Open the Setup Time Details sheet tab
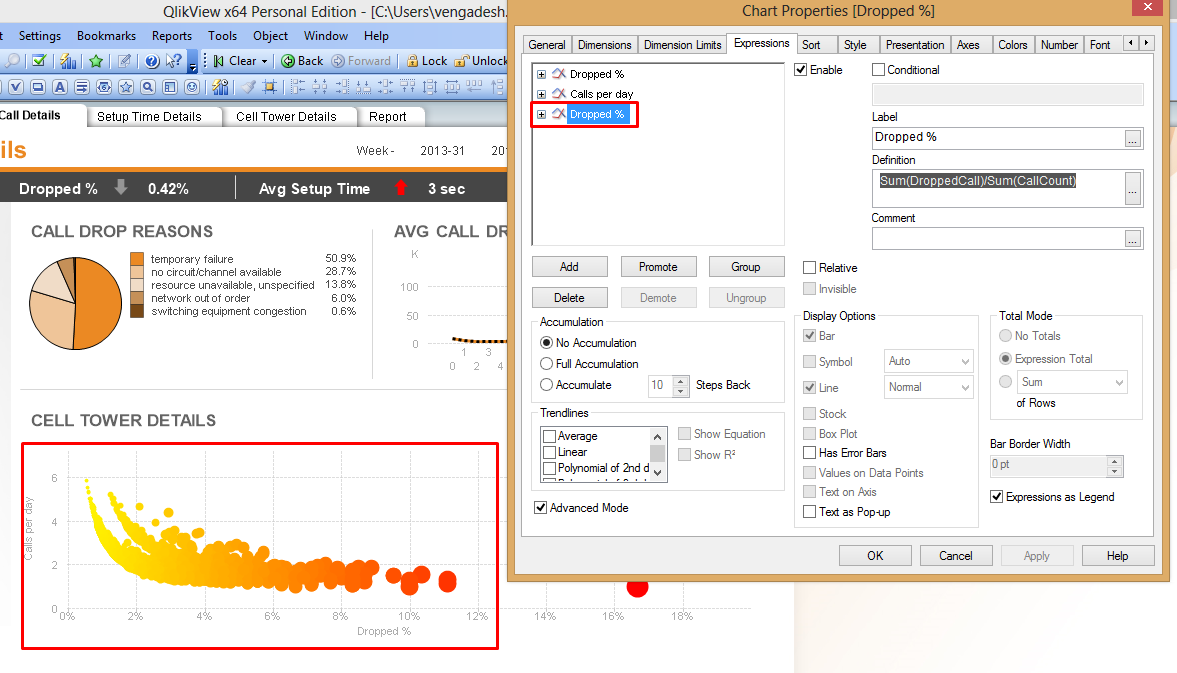 point(149,117)
